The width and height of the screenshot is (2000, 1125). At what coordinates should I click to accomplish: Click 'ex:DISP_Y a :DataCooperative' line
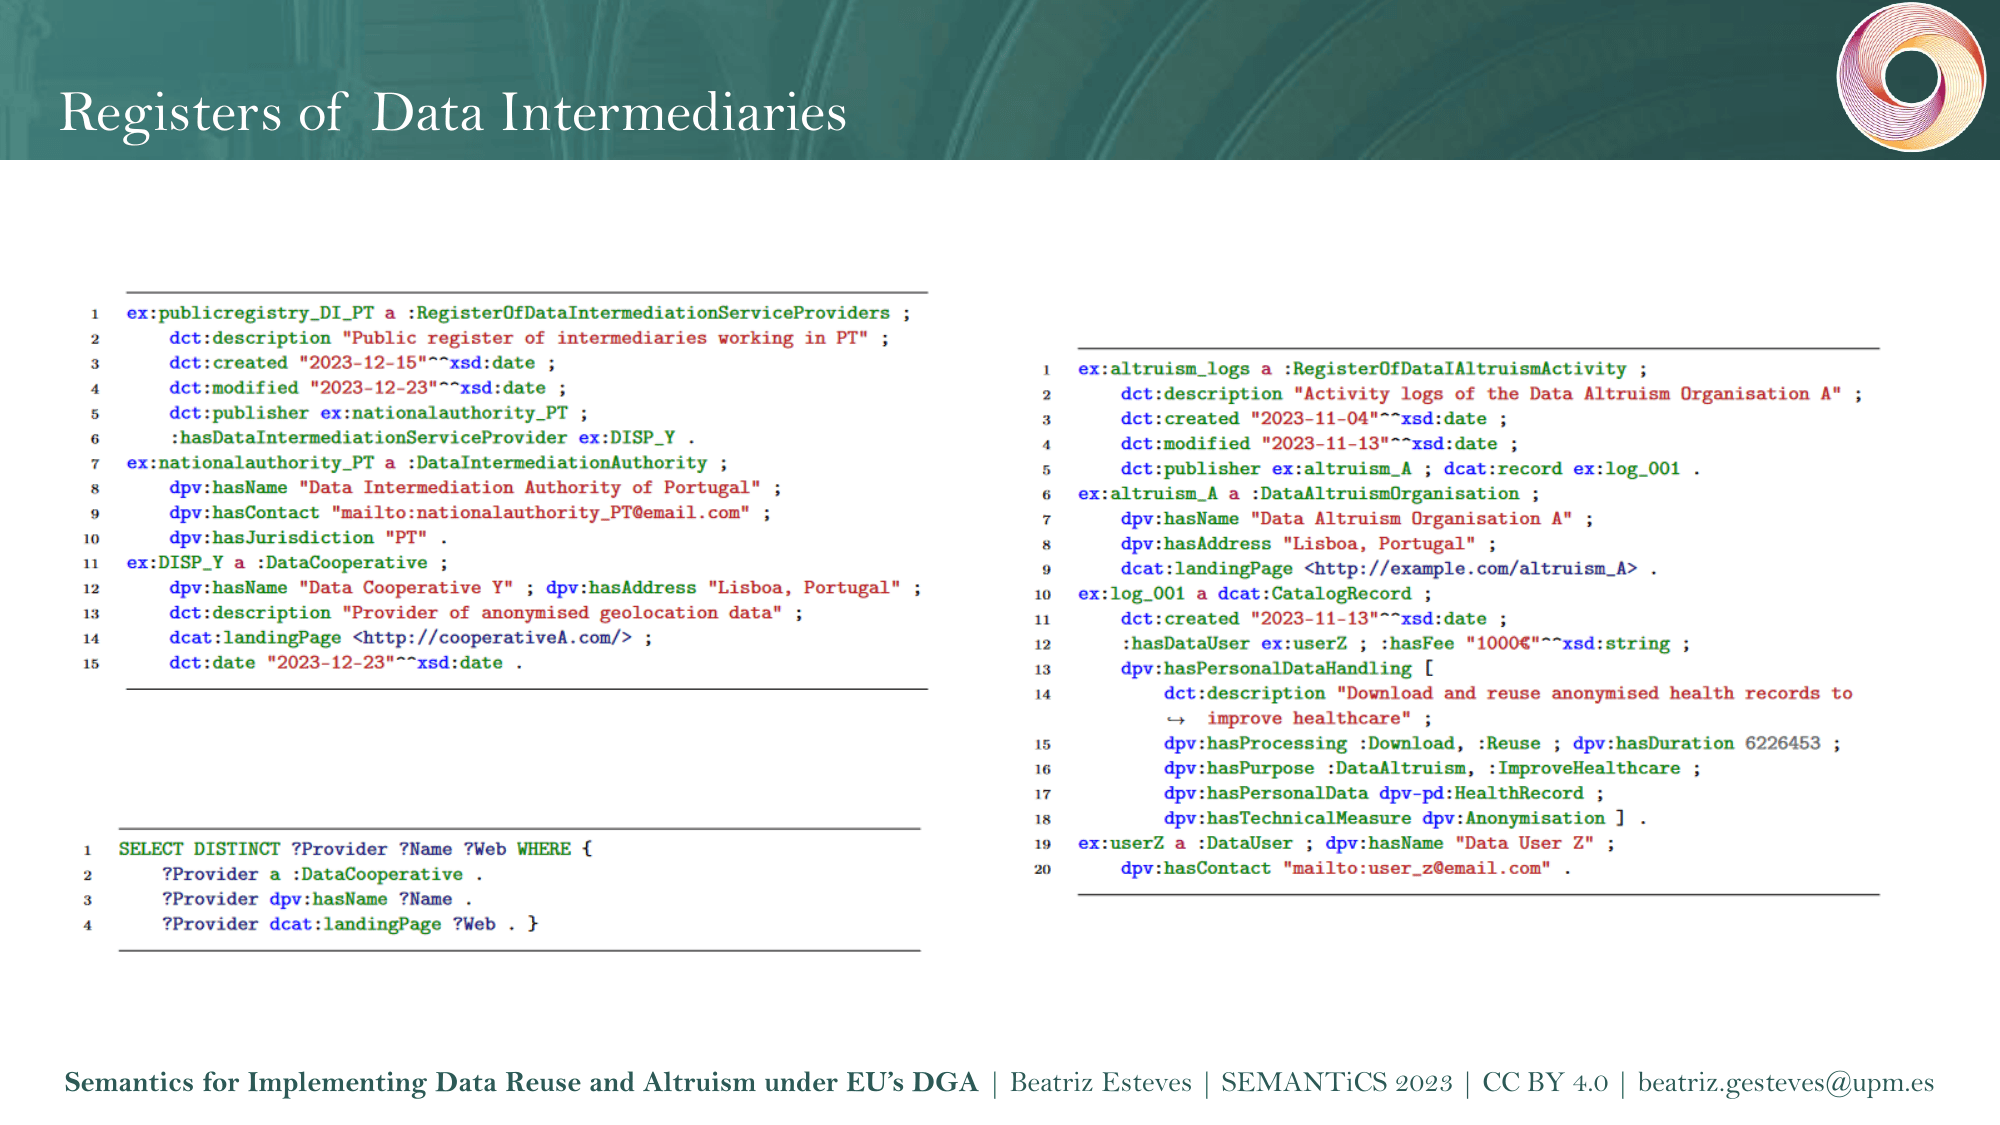[287, 563]
